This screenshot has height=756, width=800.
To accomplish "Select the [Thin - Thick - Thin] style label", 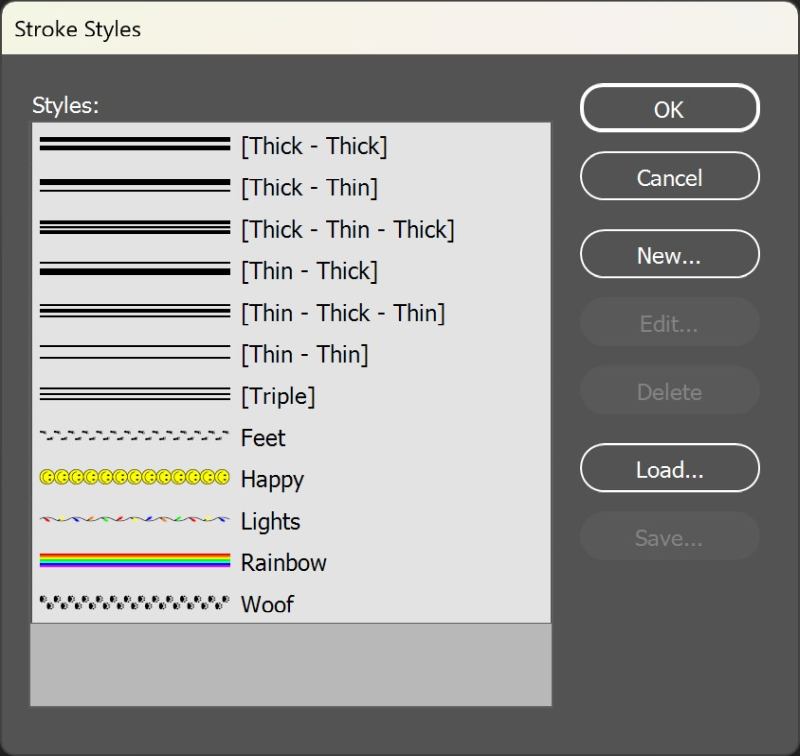I will pyautogui.click(x=343, y=313).
